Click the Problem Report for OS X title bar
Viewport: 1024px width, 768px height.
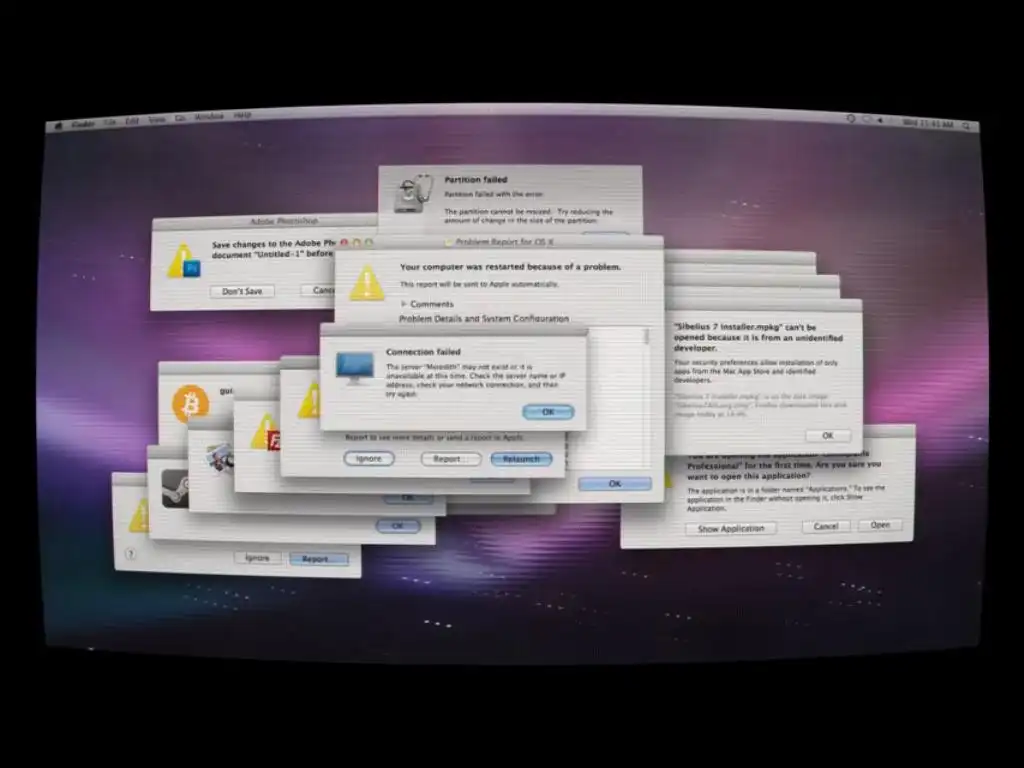499,242
